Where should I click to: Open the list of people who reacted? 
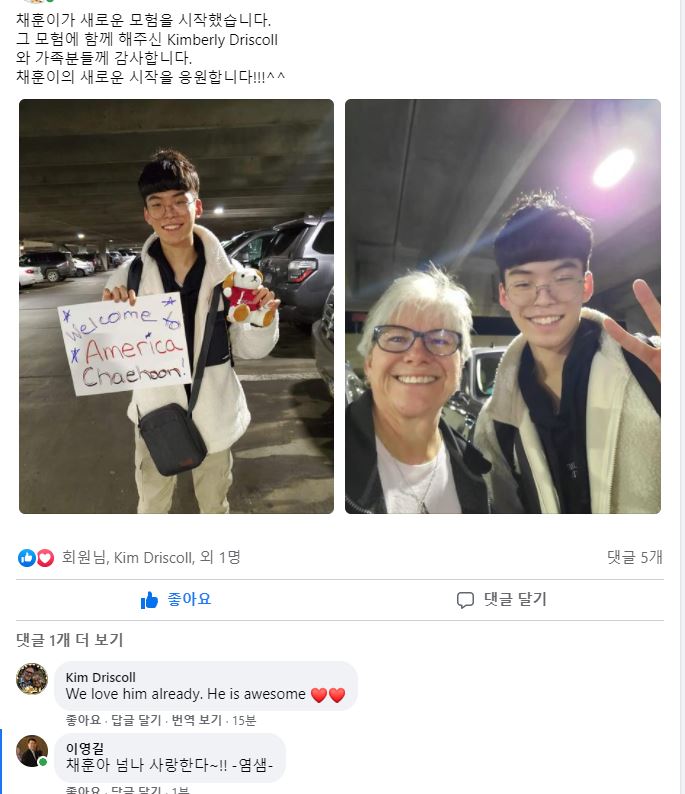(151, 558)
